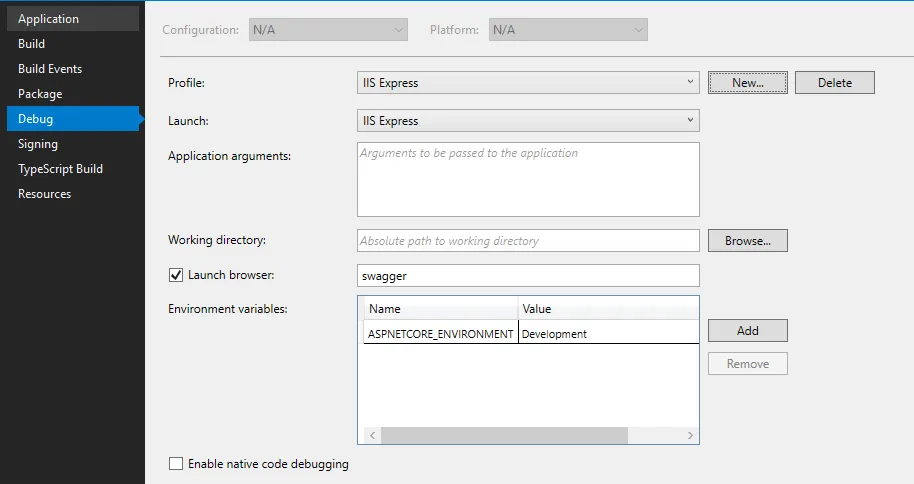Expand the Profile dropdown
The height and width of the screenshot is (484, 914).
528,83
